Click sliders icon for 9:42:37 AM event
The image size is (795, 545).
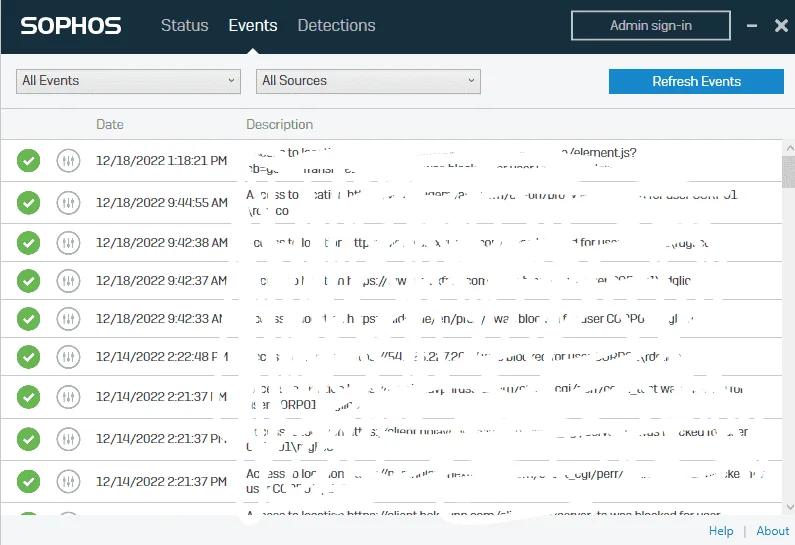click(x=68, y=281)
